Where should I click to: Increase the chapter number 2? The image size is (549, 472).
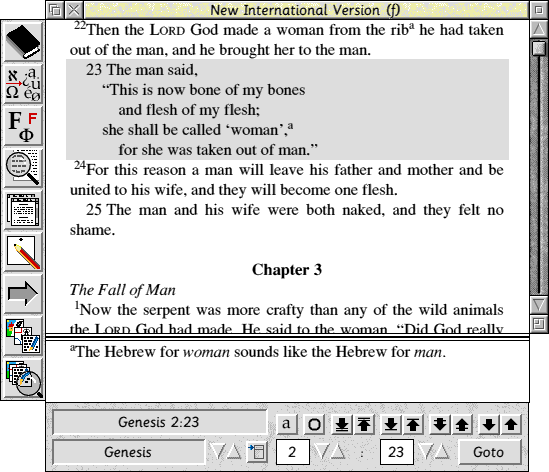pos(338,452)
